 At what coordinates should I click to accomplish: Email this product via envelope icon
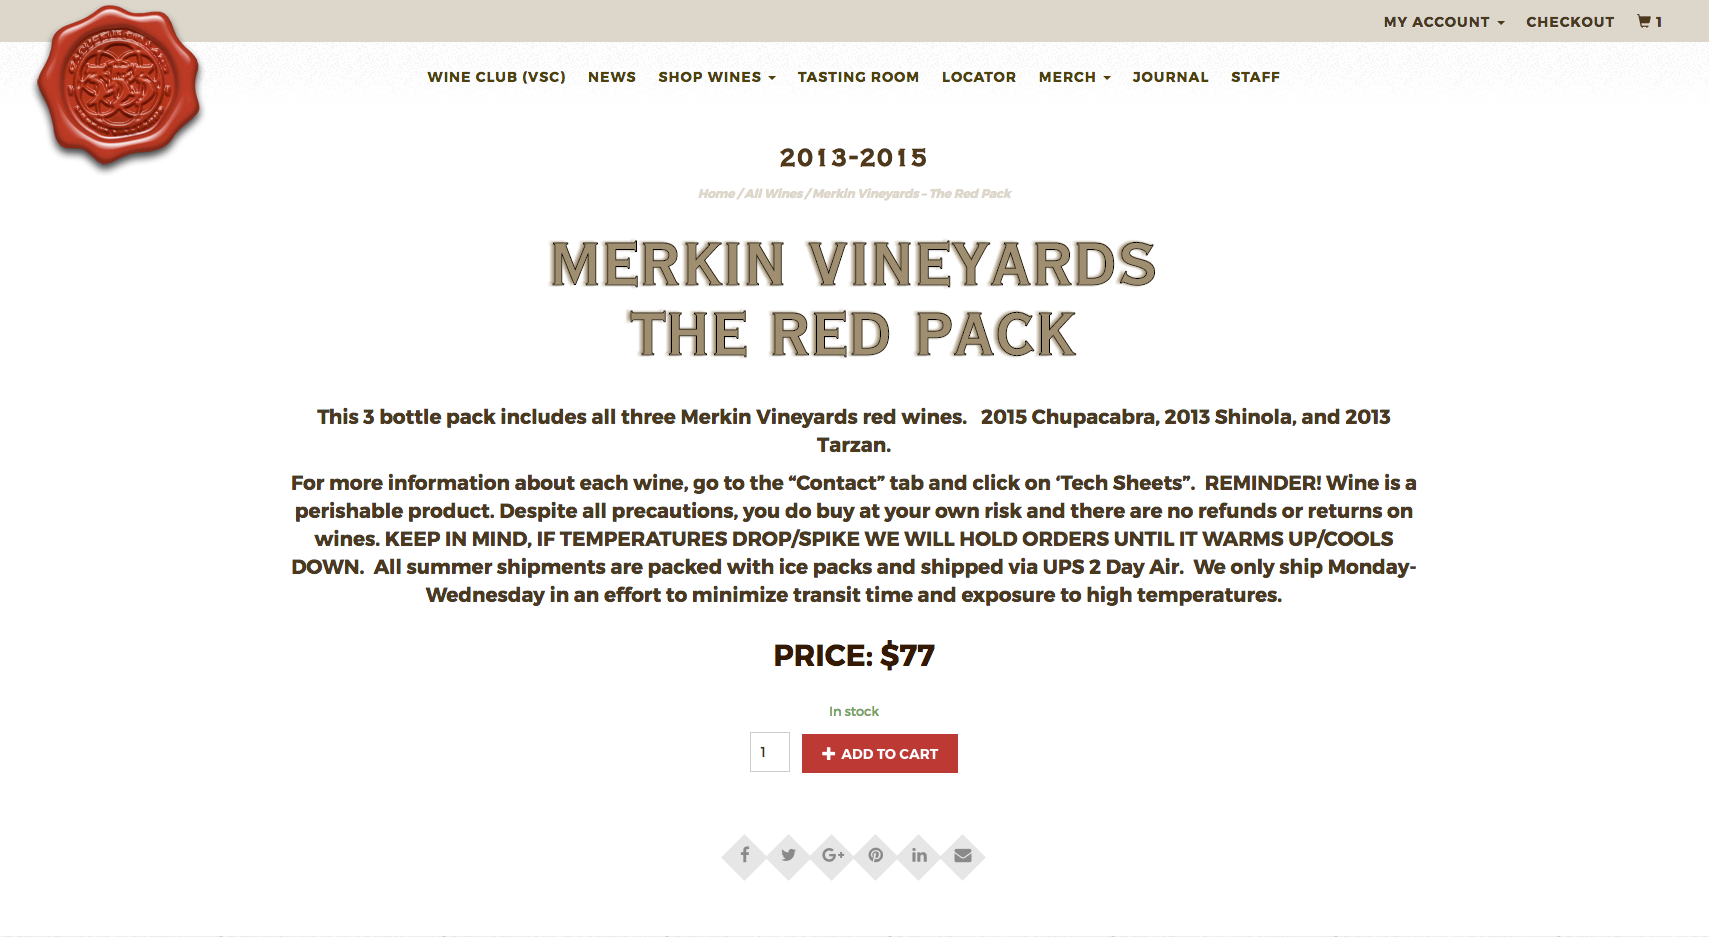[963, 856]
